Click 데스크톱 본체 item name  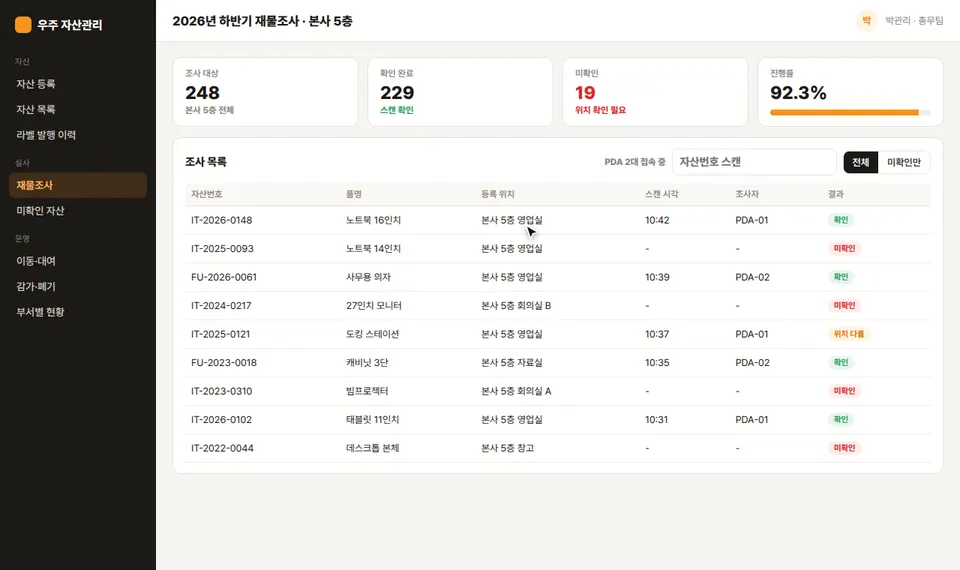pyautogui.click(x=372, y=448)
